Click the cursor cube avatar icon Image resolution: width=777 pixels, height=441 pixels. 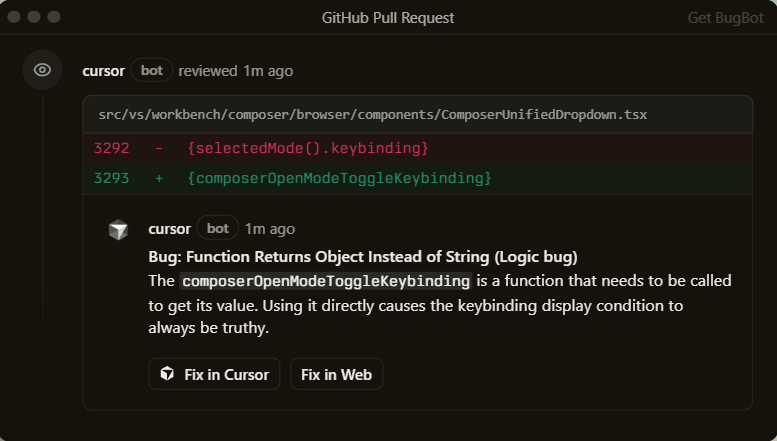point(119,230)
